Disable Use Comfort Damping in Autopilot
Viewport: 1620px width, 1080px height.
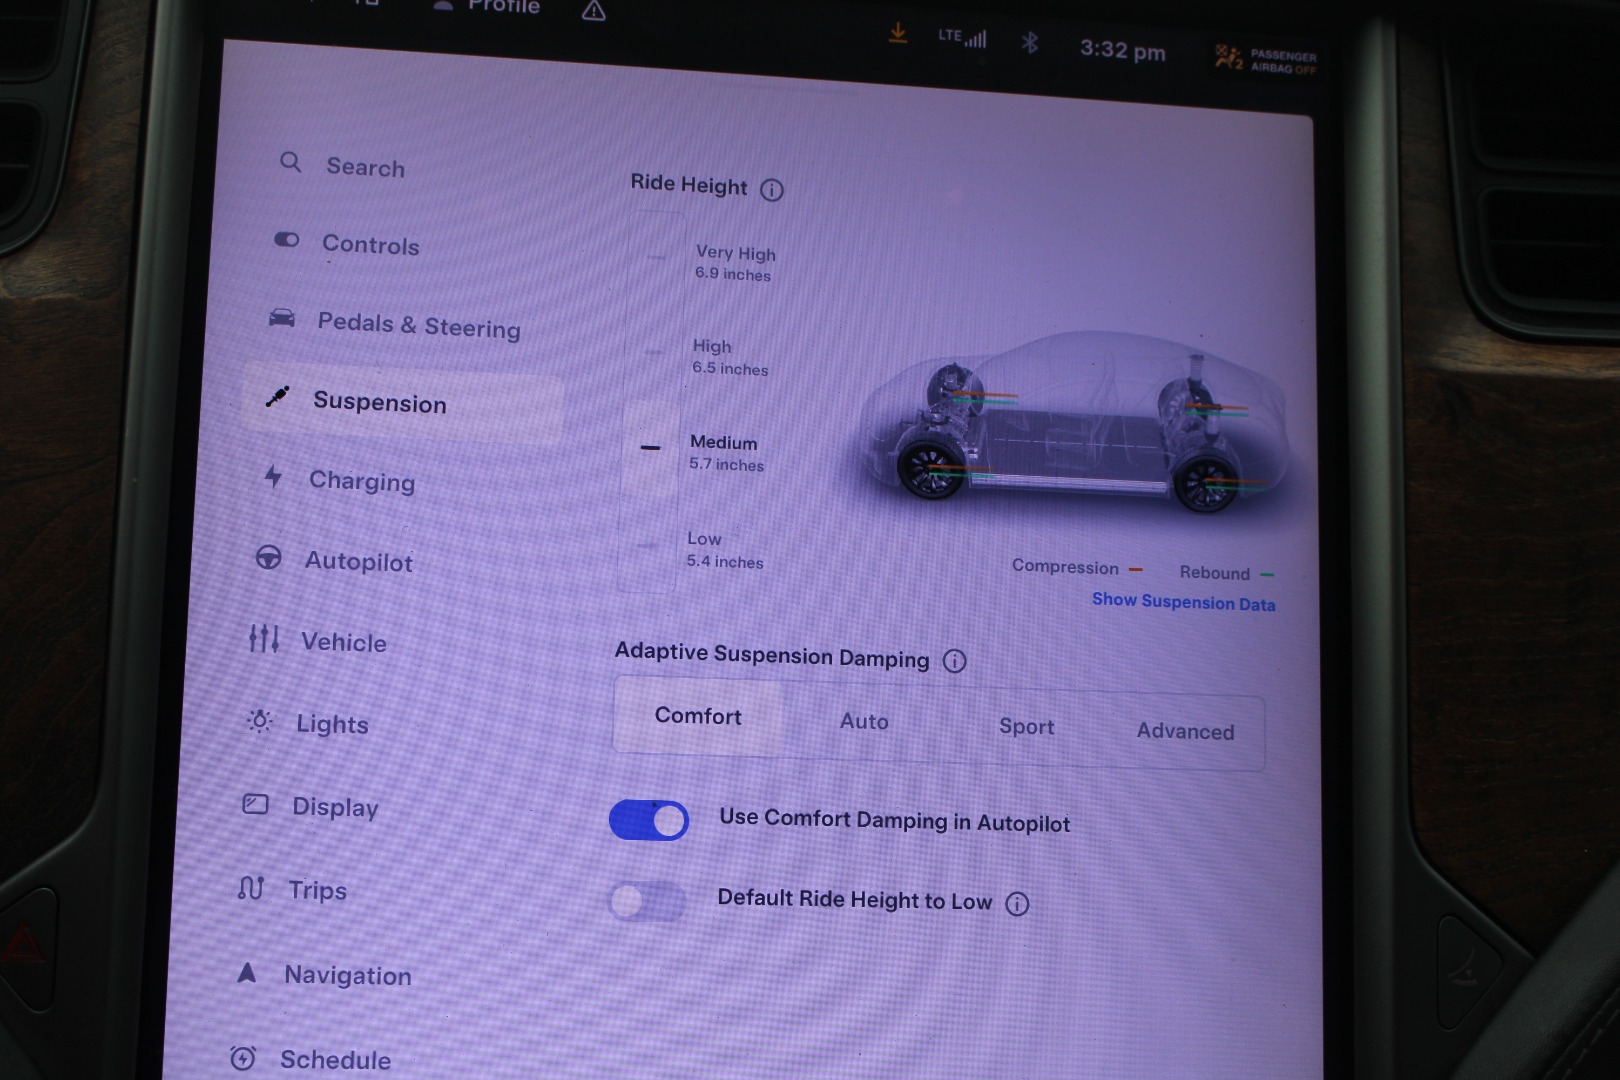point(649,820)
